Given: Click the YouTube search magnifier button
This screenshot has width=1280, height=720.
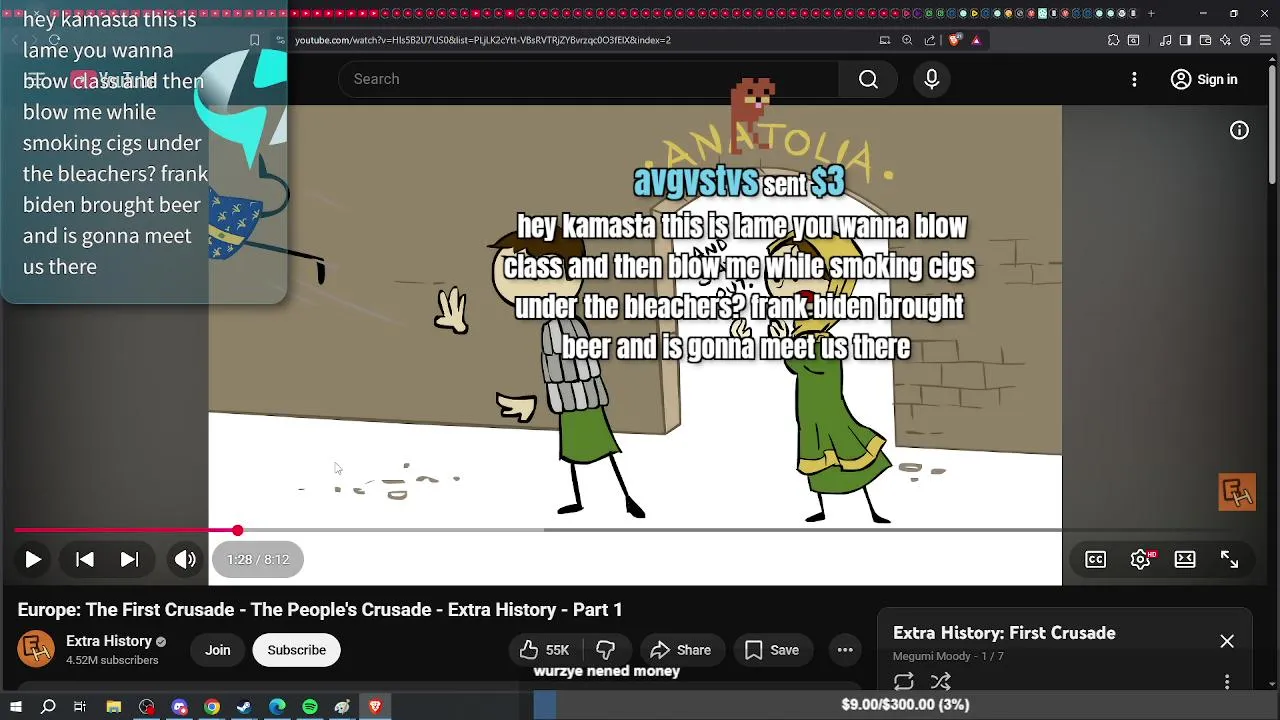Looking at the screenshot, I should click(868, 79).
